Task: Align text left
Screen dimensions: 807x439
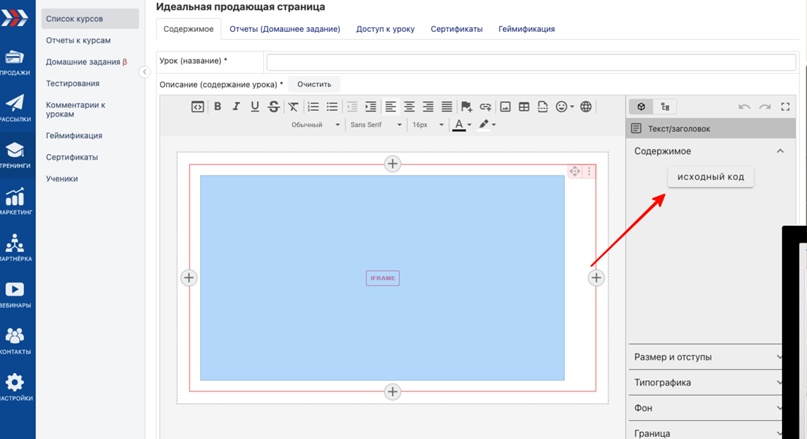Action: (391, 107)
